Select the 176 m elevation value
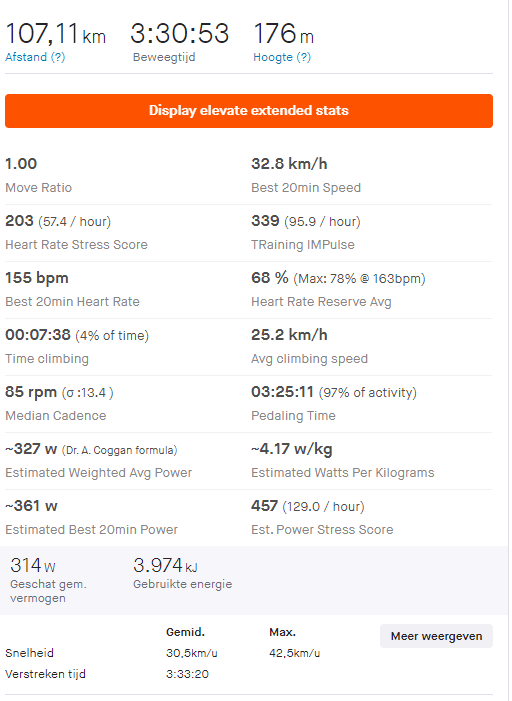This screenshot has height=701, width=512. click(284, 34)
